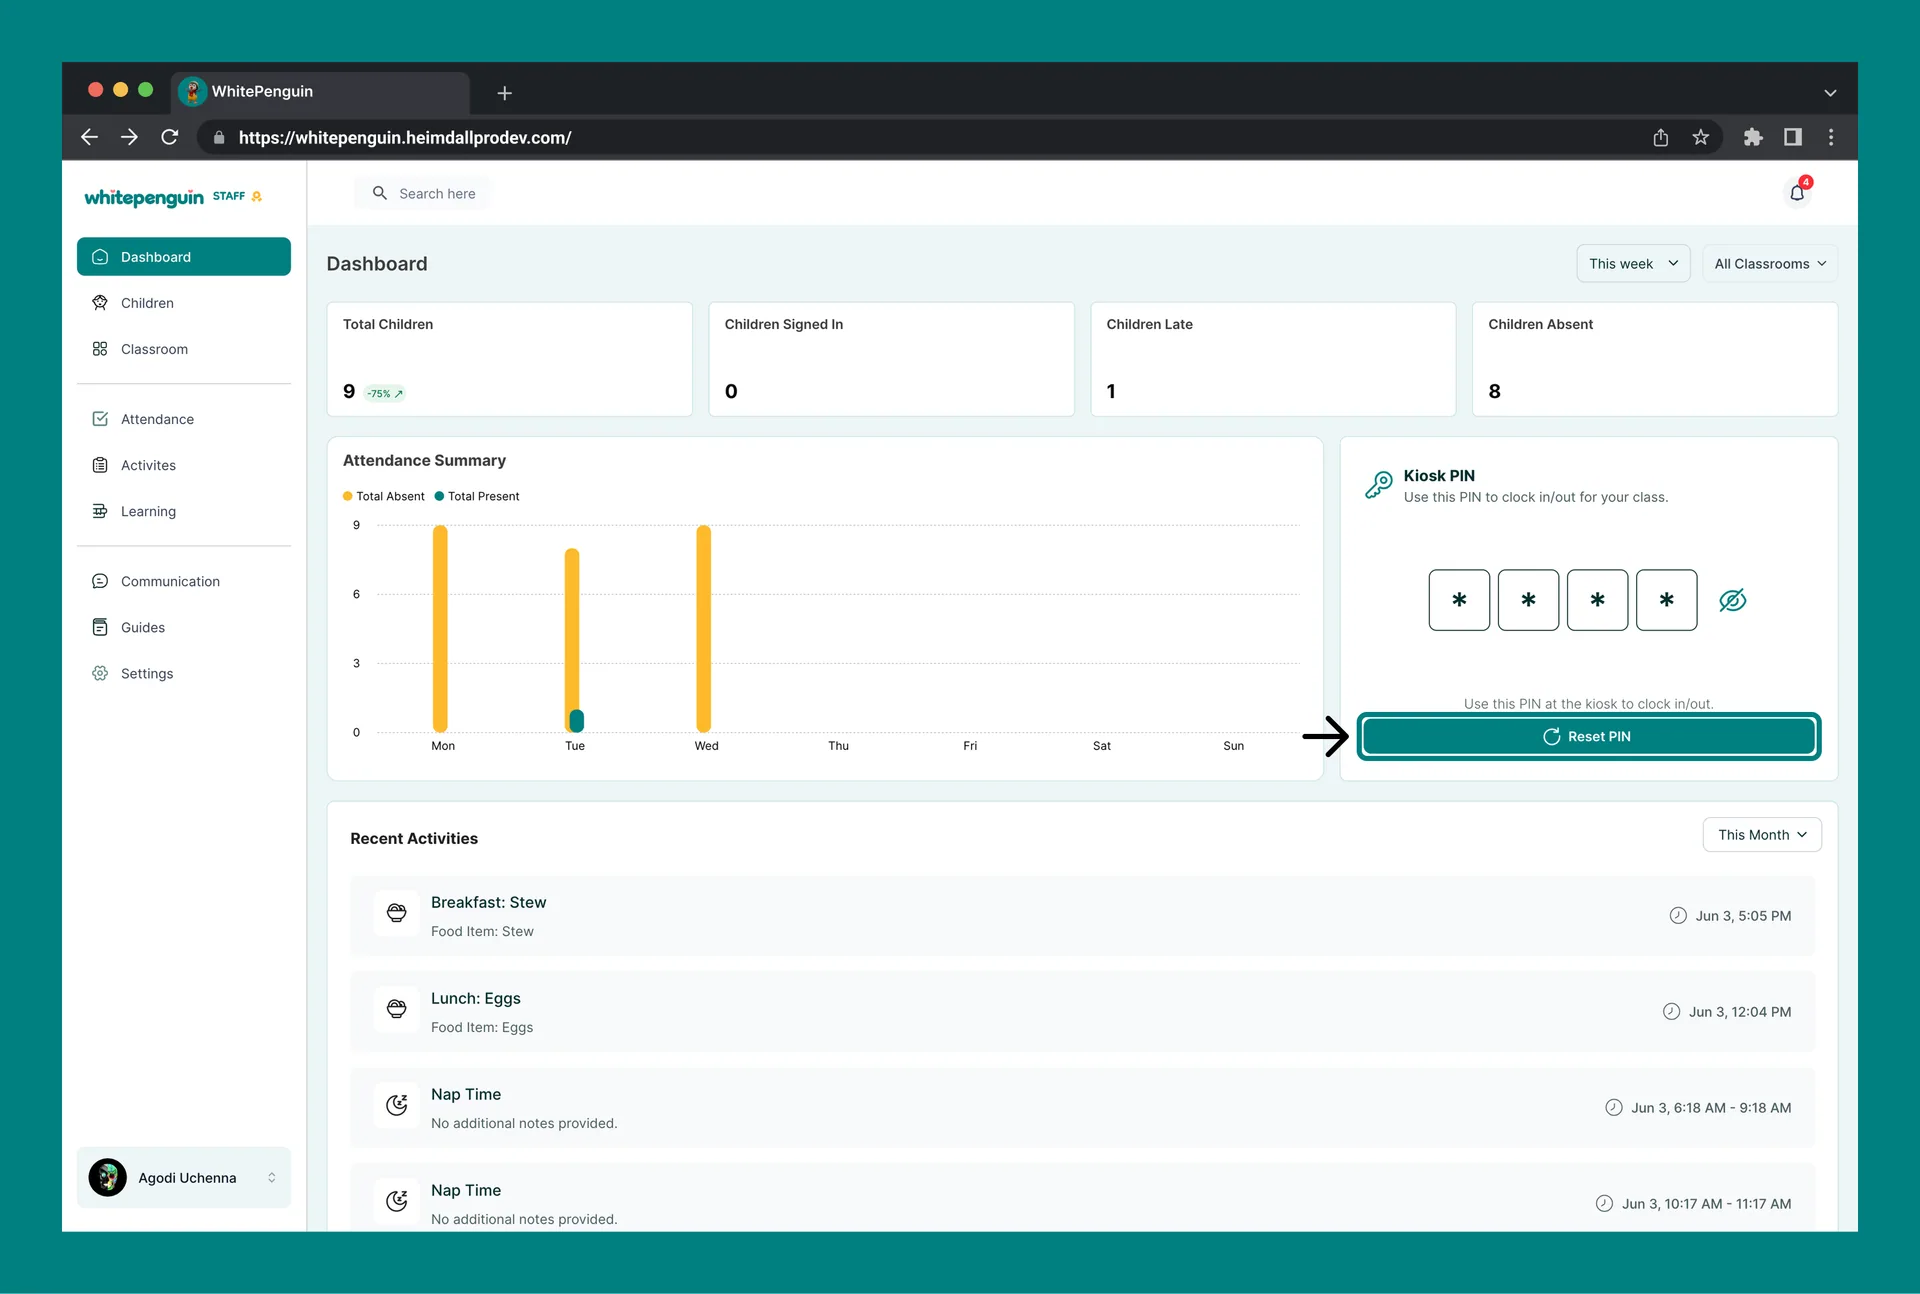Open the Attendance page
Viewport: 1920px width, 1294px height.
tap(184, 419)
